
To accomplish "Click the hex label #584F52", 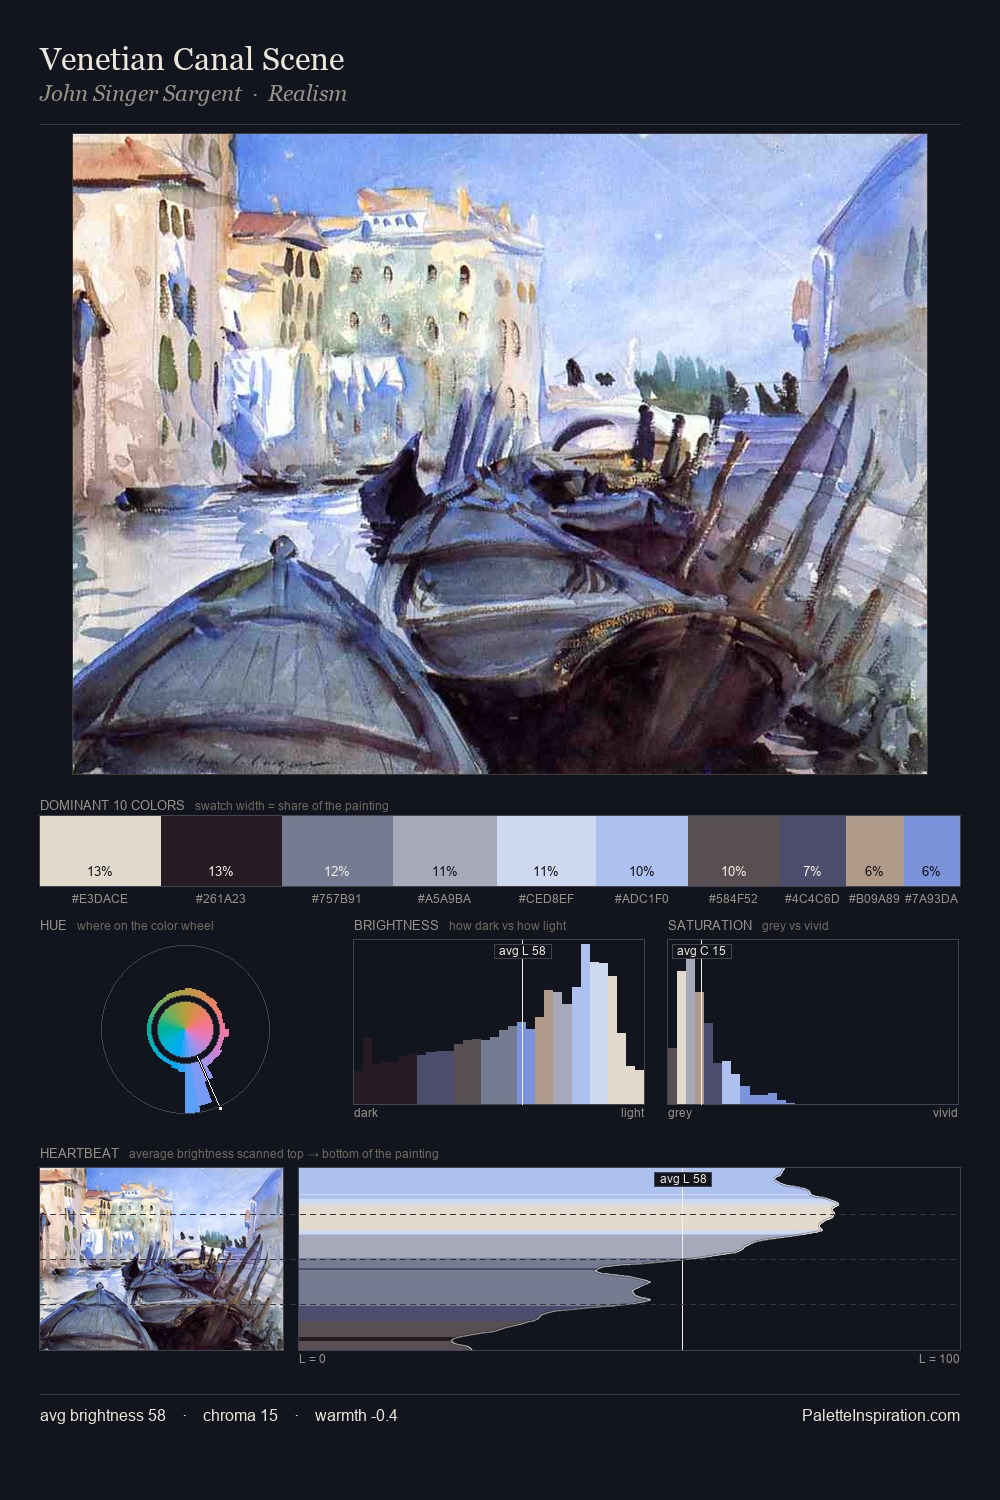I will [x=734, y=898].
